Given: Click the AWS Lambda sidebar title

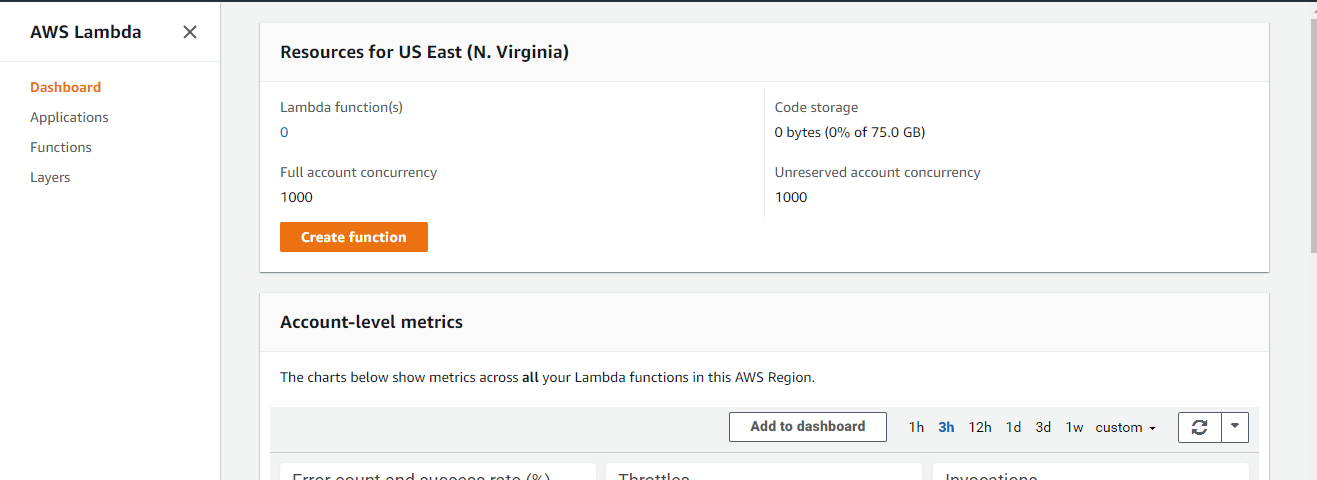Looking at the screenshot, I should click(x=86, y=32).
